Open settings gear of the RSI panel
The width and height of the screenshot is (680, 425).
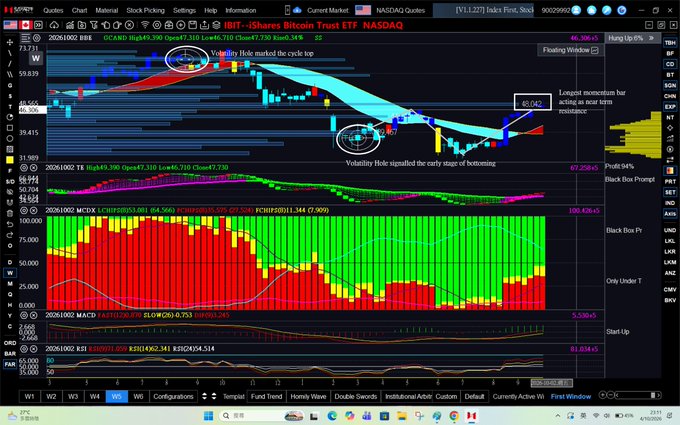pyautogui.click(x=24, y=349)
